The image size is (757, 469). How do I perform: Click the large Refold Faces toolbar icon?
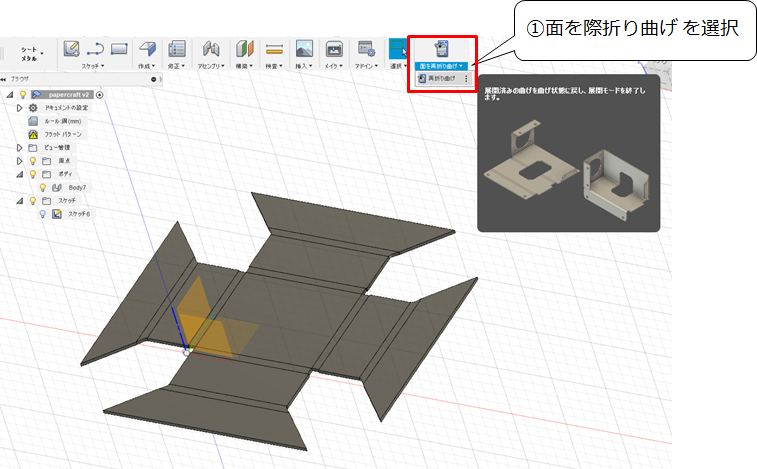tap(442, 49)
